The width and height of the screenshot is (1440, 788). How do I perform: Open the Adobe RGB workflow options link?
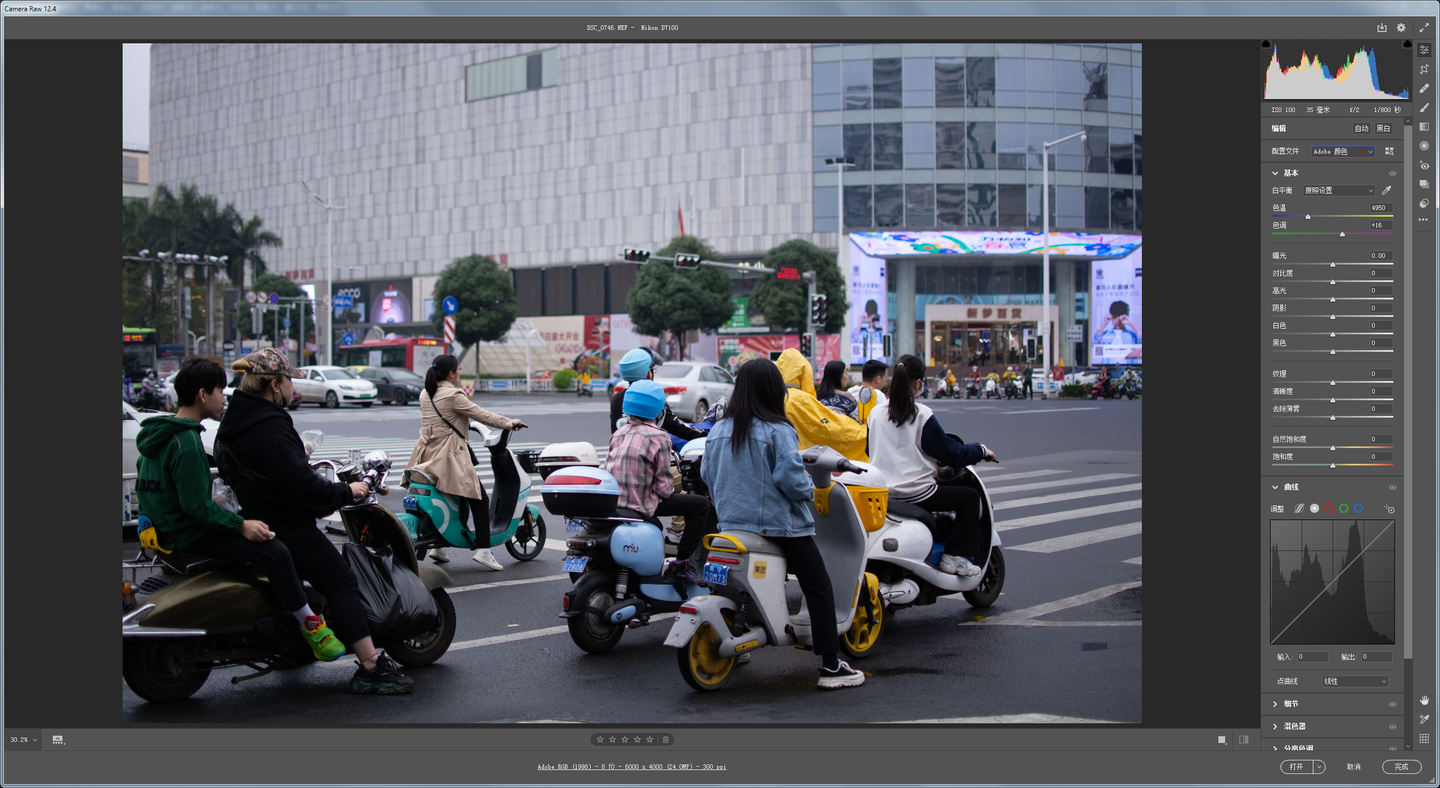tap(630, 766)
